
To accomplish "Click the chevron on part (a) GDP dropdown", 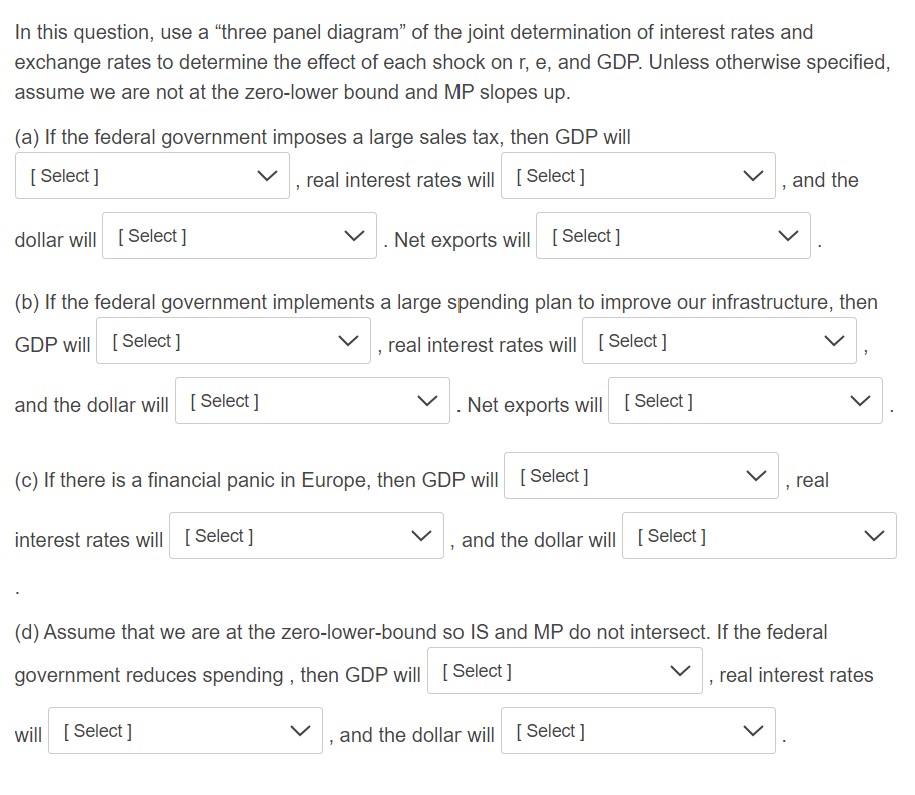I will 266,175.
